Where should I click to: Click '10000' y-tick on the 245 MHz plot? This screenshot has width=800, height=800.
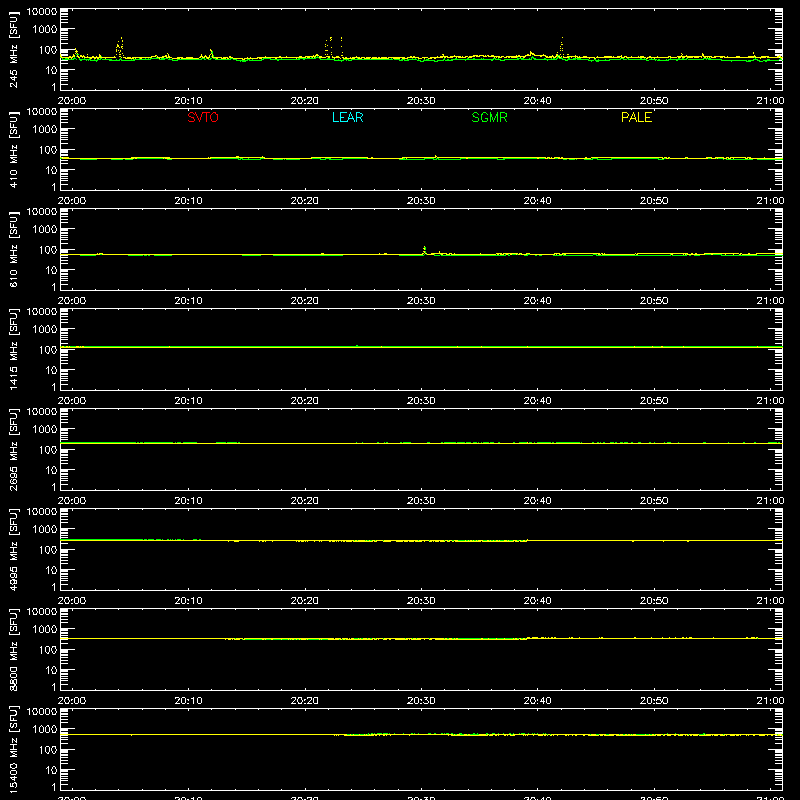(x=42, y=12)
